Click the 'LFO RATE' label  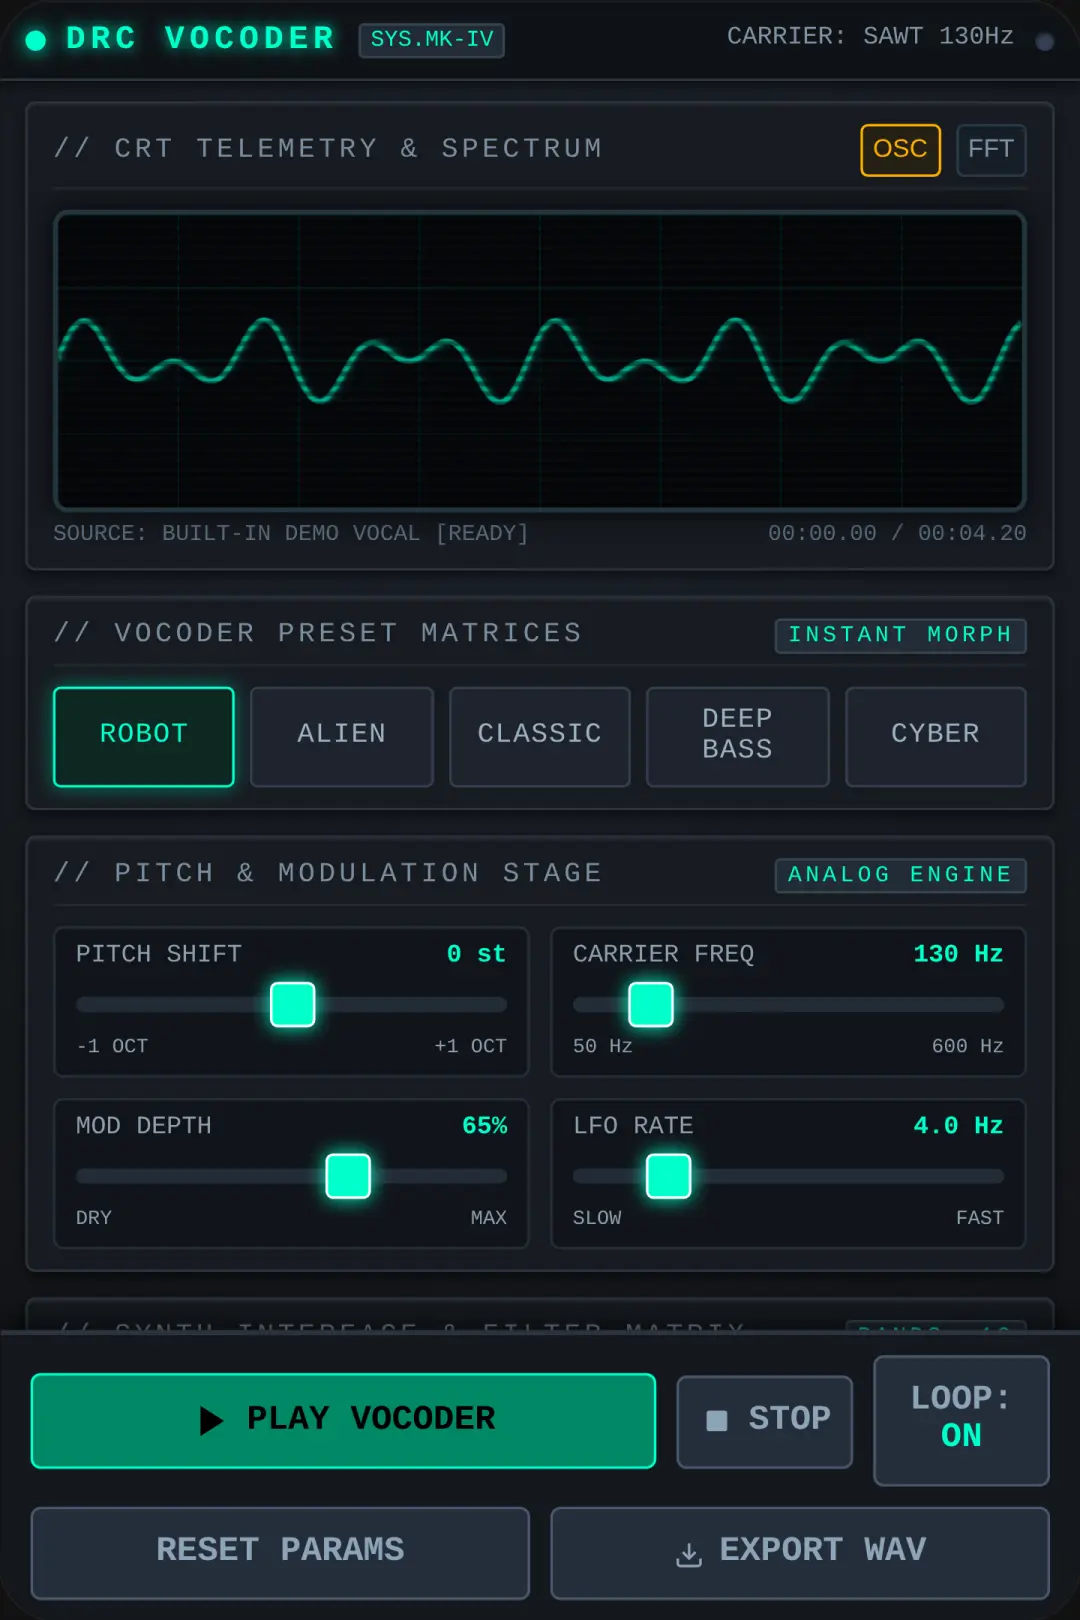pos(633,1127)
